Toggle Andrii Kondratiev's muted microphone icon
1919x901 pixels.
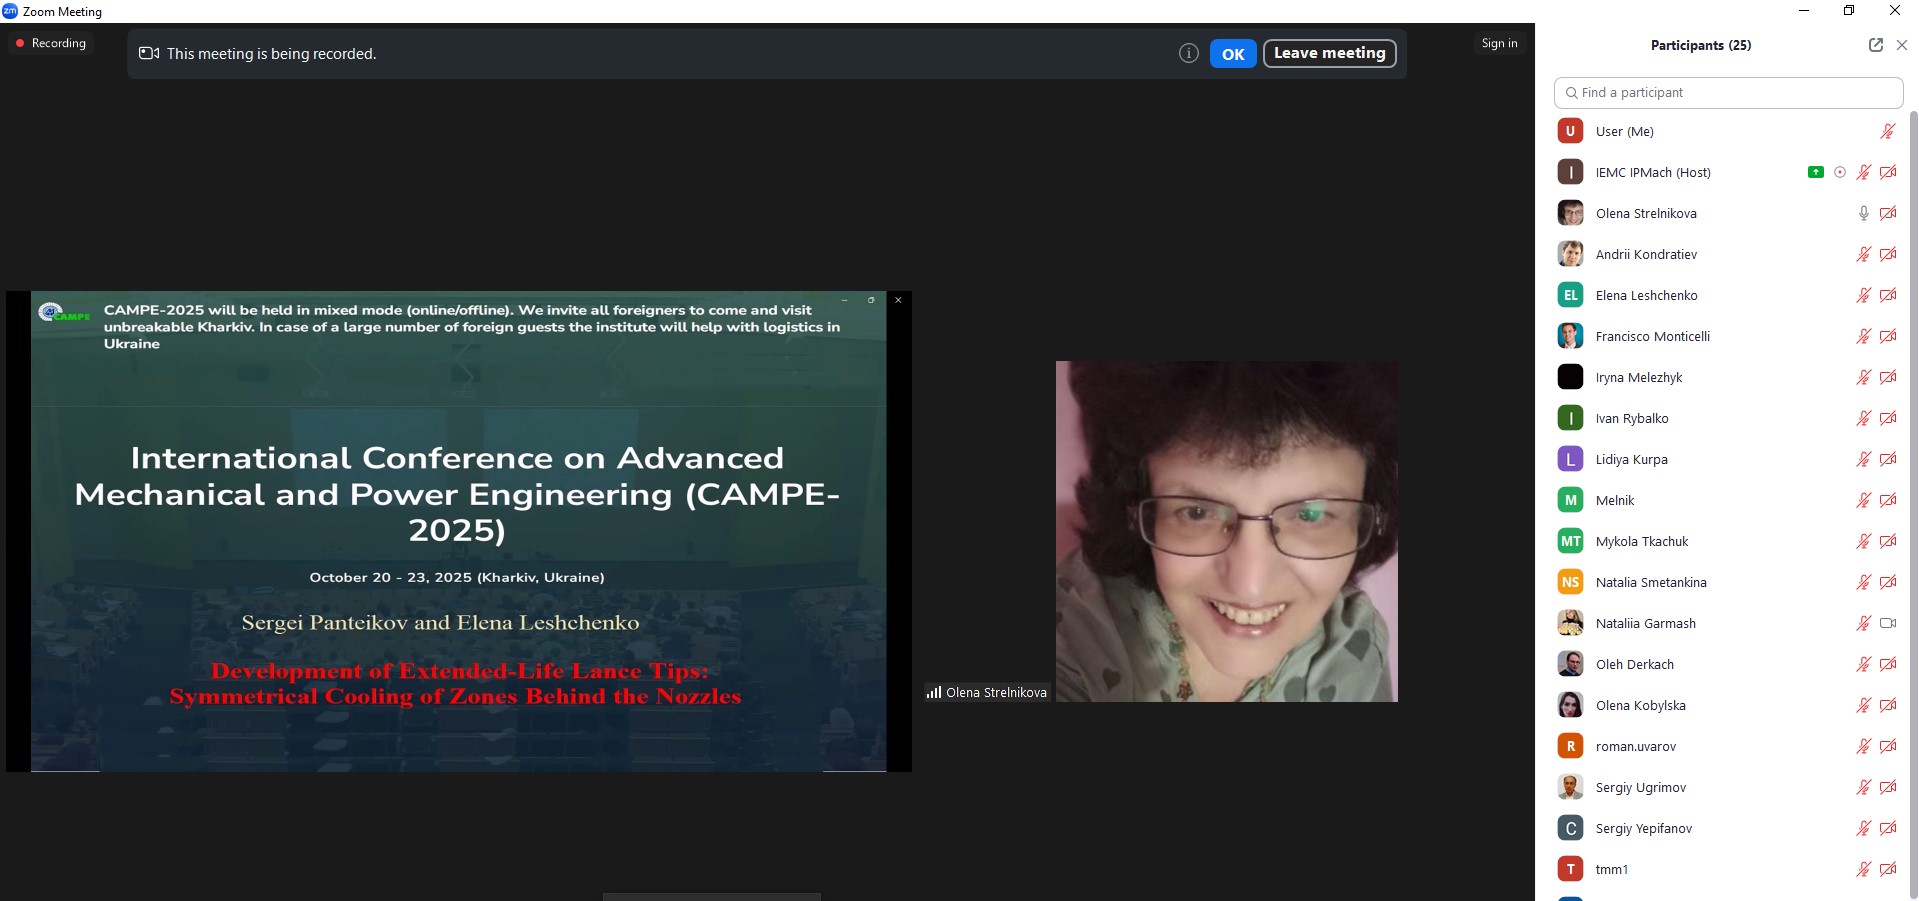point(1863,254)
